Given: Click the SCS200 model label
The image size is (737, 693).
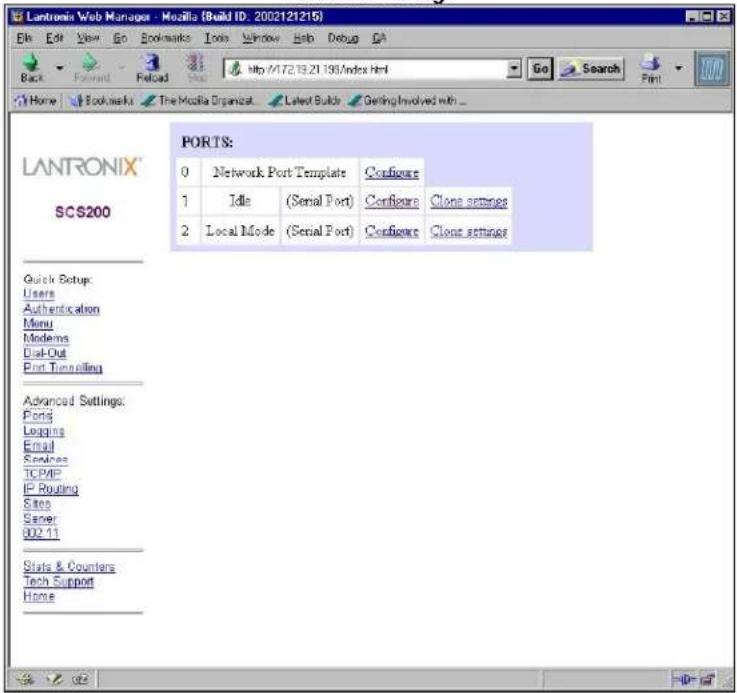Looking at the screenshot, I should point(83,212).
